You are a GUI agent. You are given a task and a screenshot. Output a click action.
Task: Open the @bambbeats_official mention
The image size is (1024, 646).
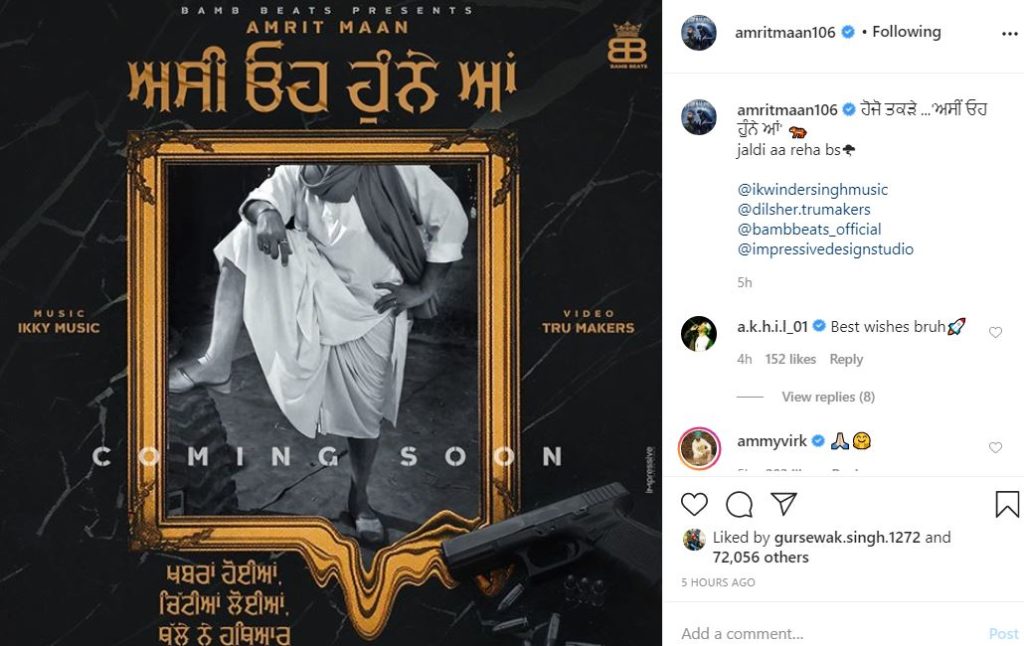click(x=809, y=229)
